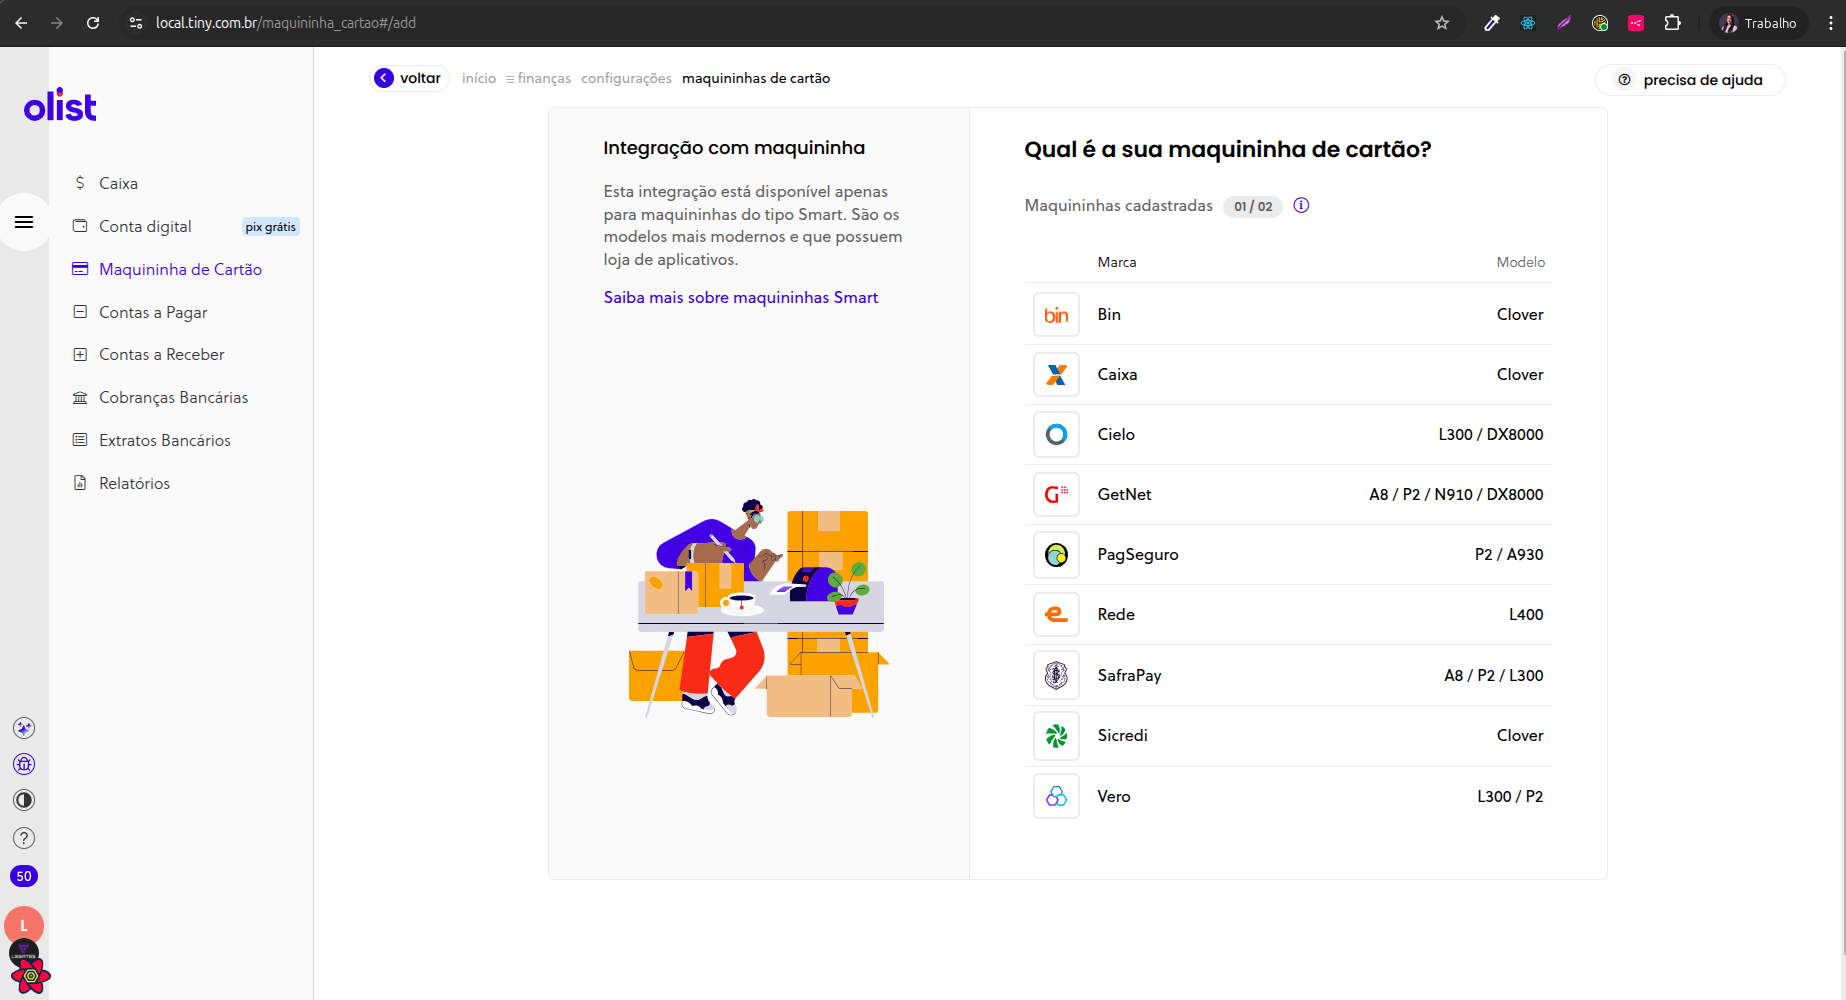Click the voltar button

point(409,78)
